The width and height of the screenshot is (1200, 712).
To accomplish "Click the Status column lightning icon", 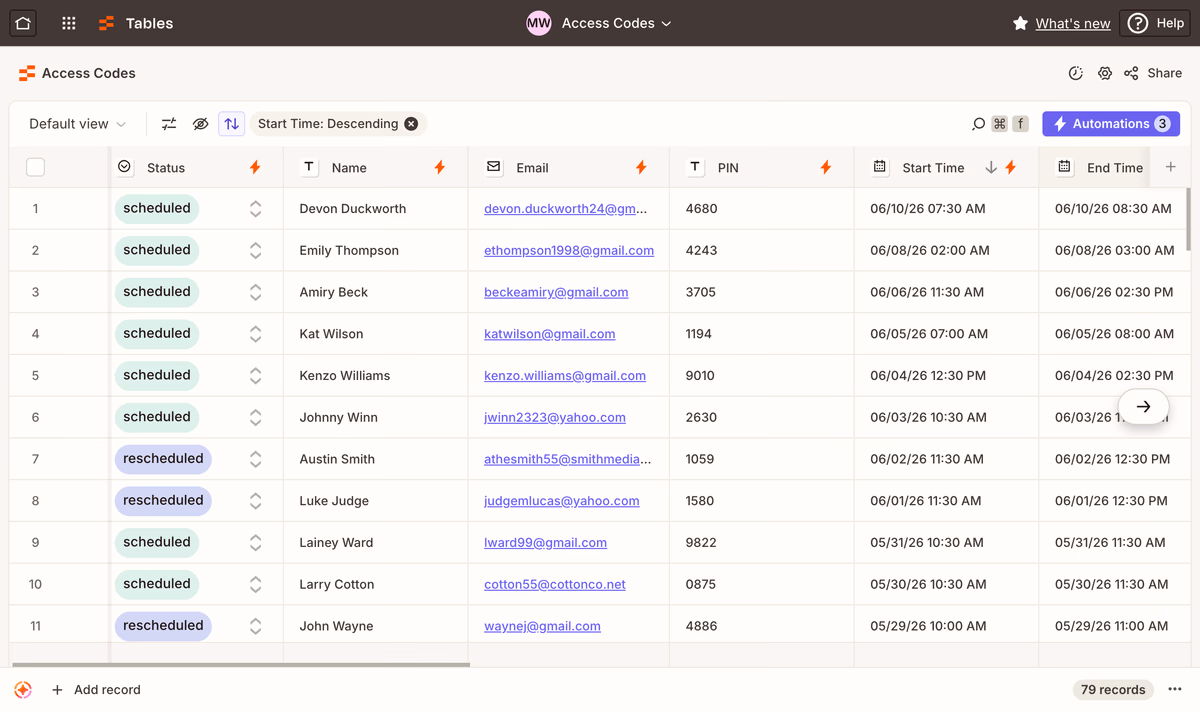I will pos(255,168).
